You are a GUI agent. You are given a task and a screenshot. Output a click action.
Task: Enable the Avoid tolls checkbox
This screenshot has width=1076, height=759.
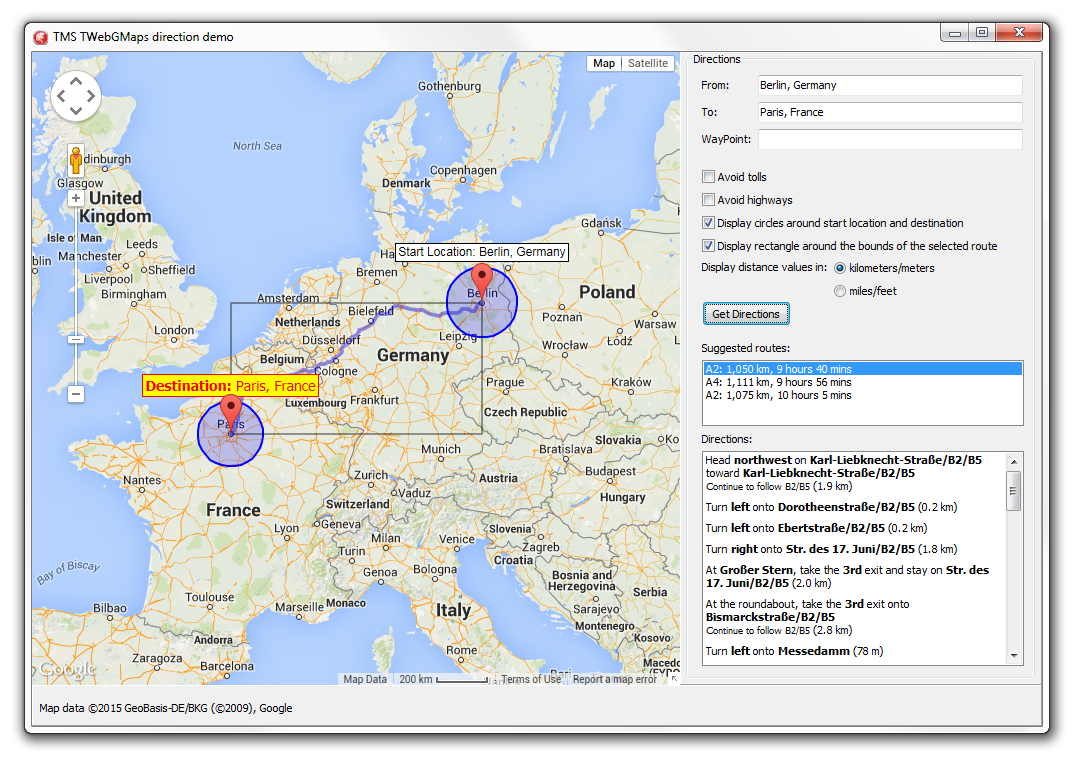pos(708,176)
